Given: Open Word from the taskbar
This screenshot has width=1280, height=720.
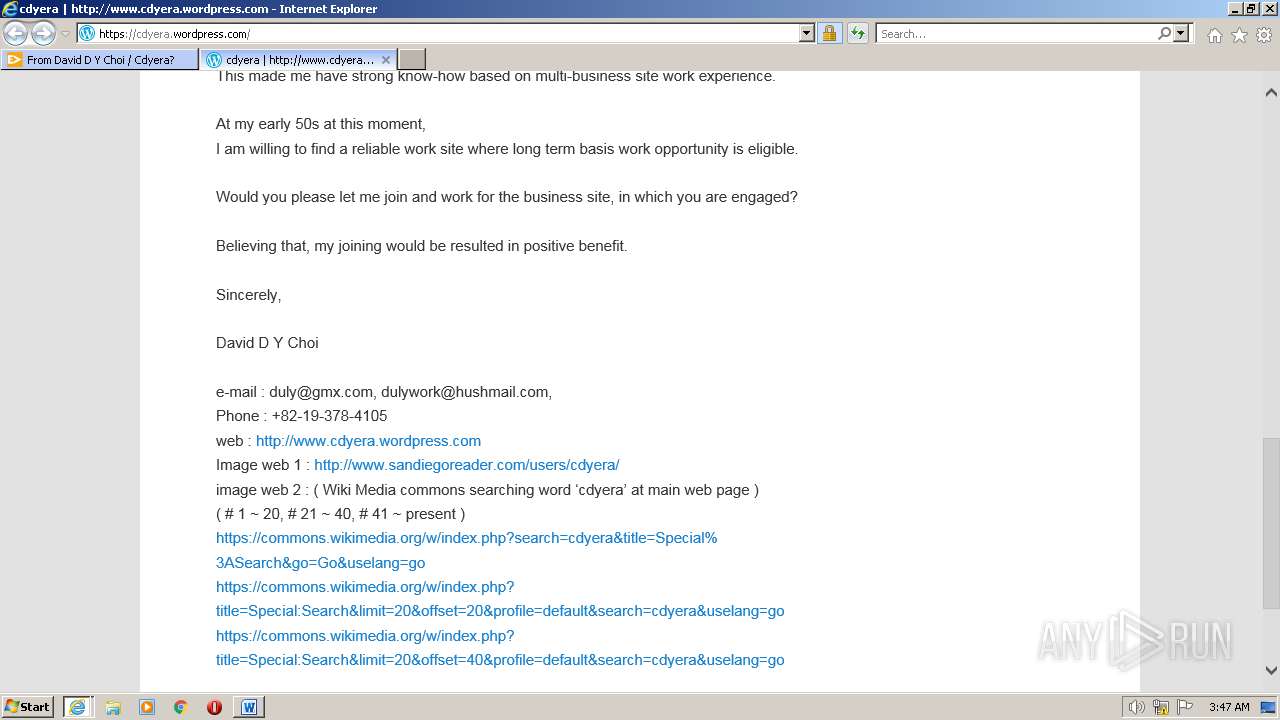Looking at the screenshot, I should pyautogui.click(x=249, y=707).
